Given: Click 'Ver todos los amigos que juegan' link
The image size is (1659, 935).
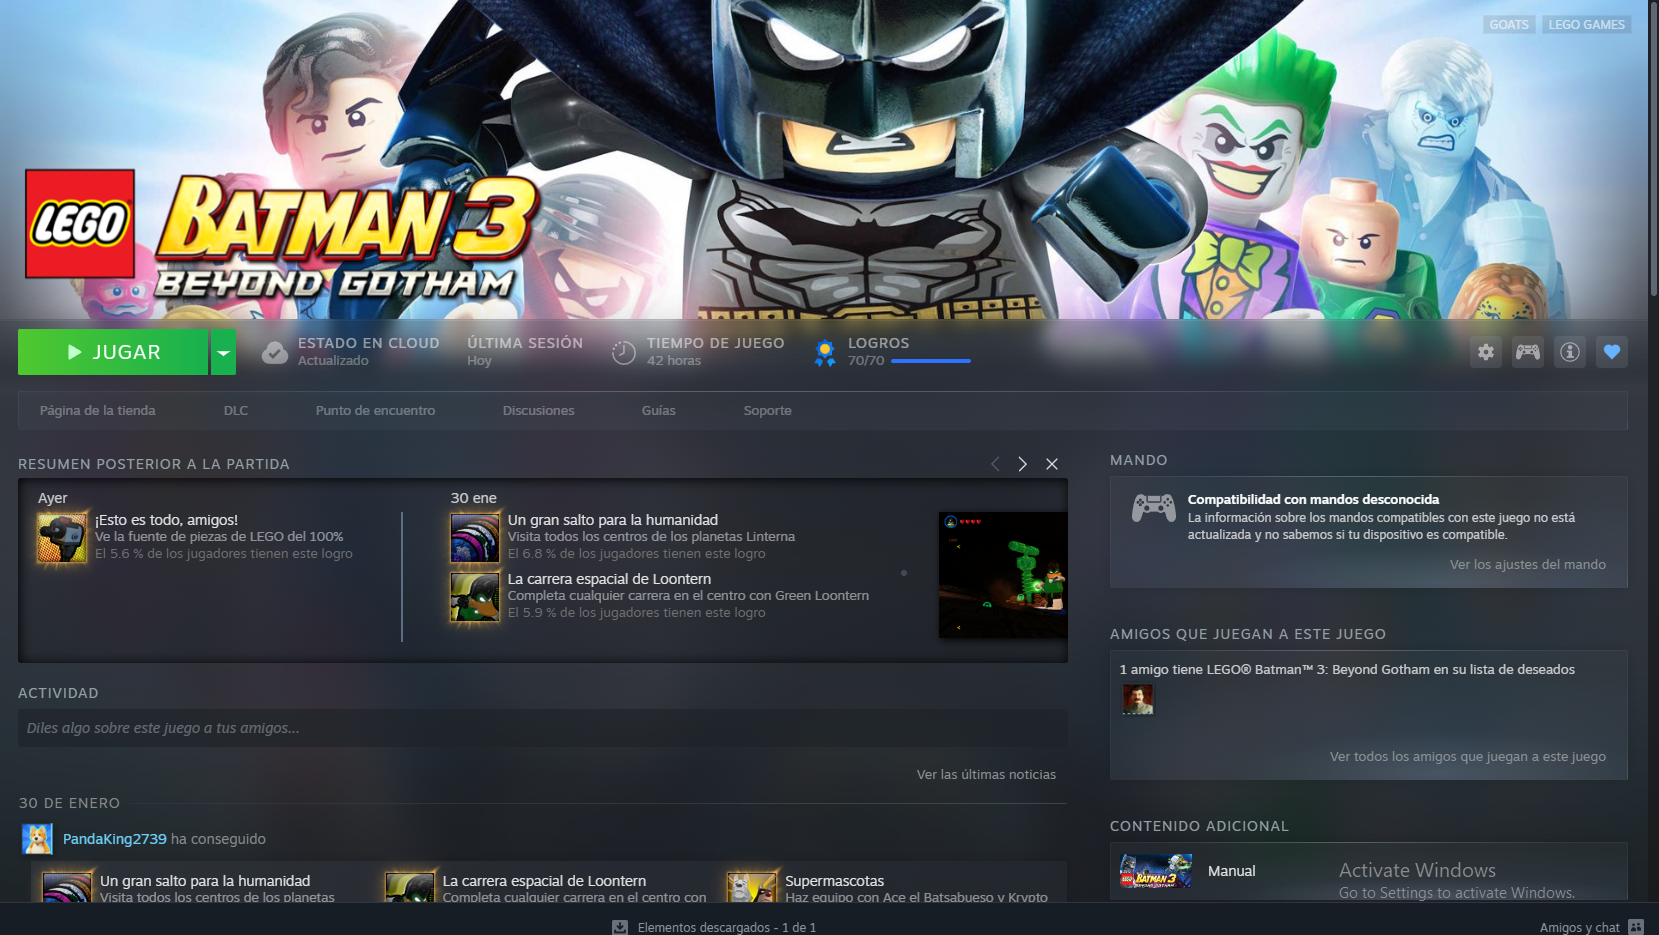Looking at the screenshot, I should pyautogui.click(x=1468, y=757).
